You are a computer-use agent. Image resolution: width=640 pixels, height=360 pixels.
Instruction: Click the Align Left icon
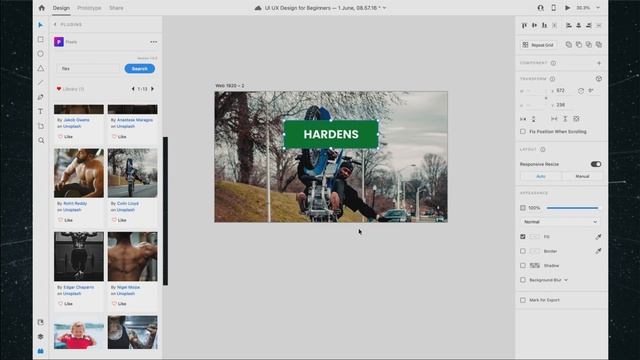tap(569, 25)
